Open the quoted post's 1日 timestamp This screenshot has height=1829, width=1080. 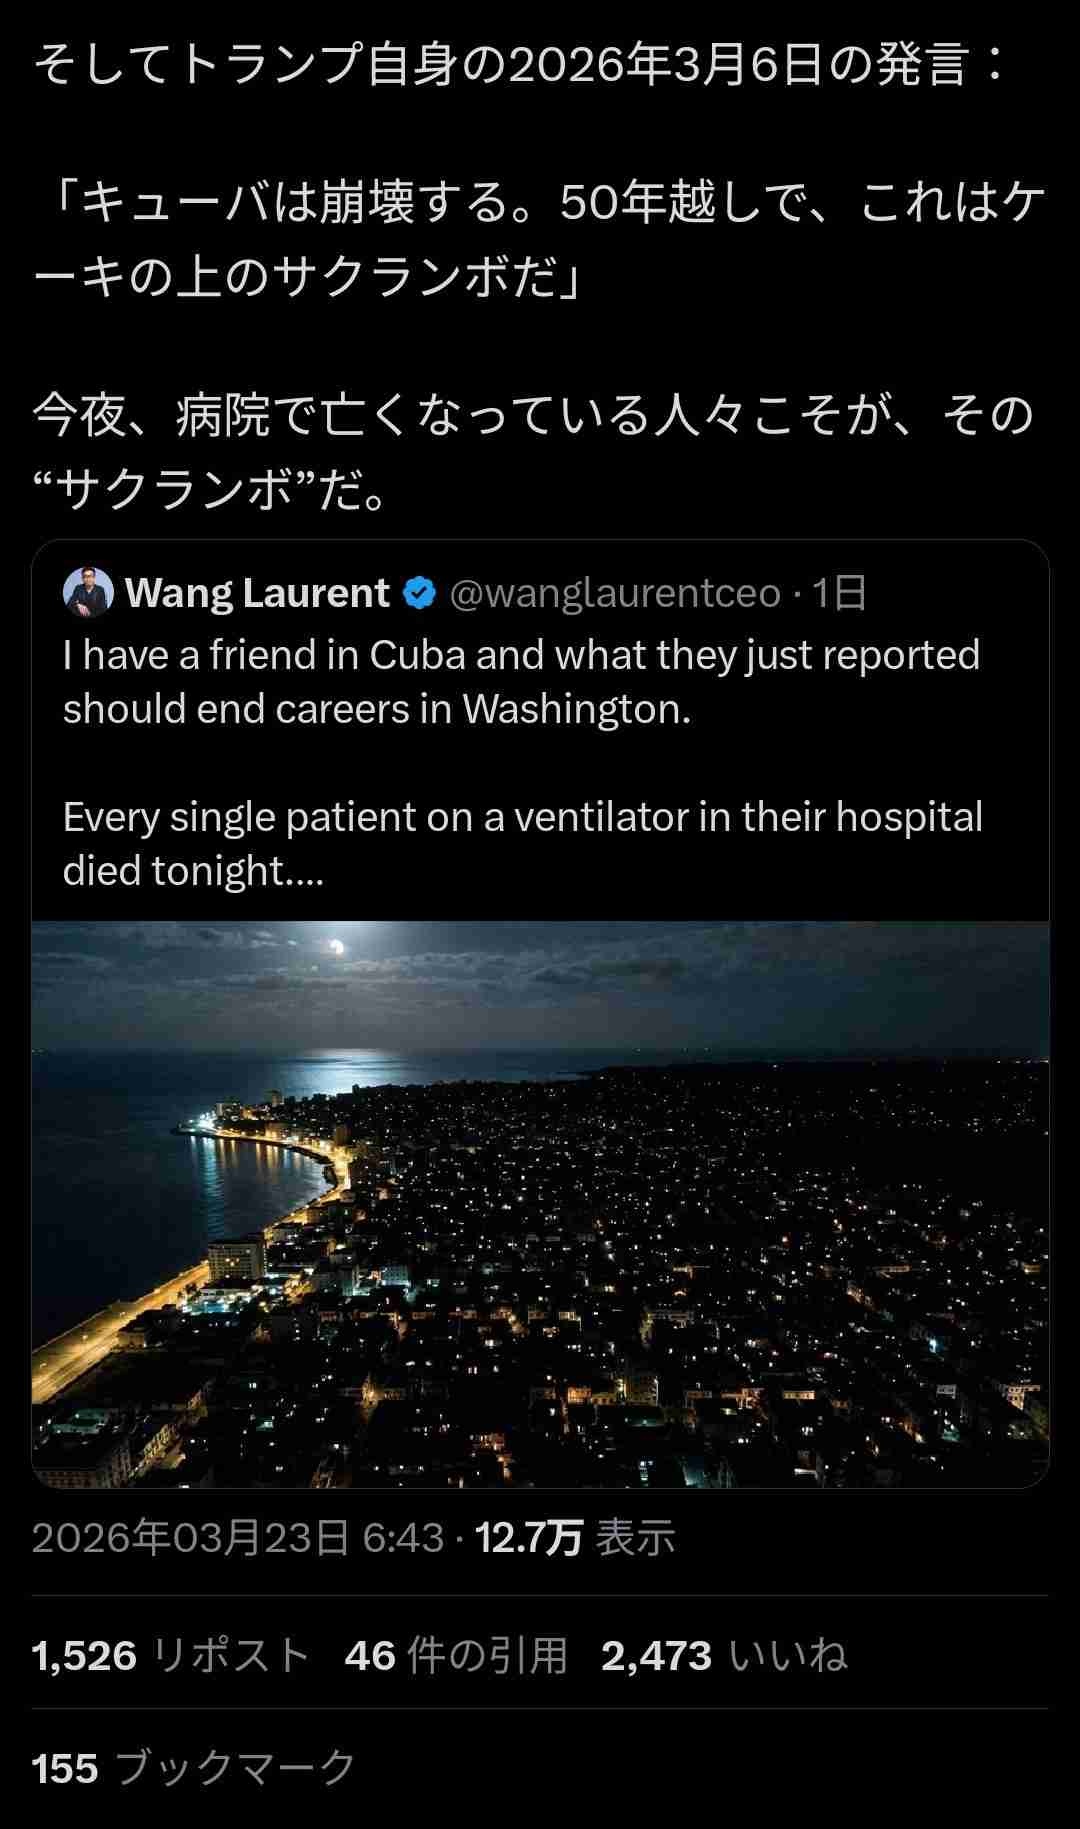838,594
